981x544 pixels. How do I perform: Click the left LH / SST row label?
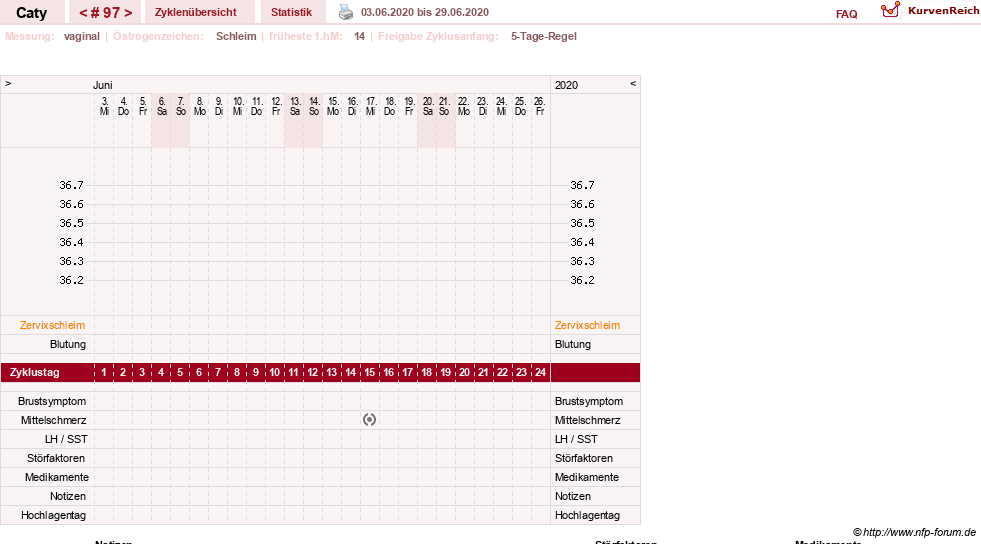click(66, 439)
